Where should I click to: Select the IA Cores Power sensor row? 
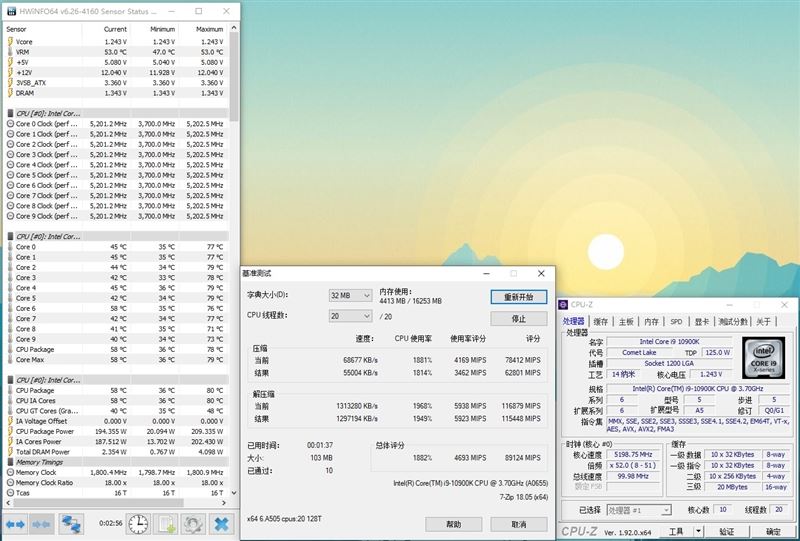pos(116,441)
